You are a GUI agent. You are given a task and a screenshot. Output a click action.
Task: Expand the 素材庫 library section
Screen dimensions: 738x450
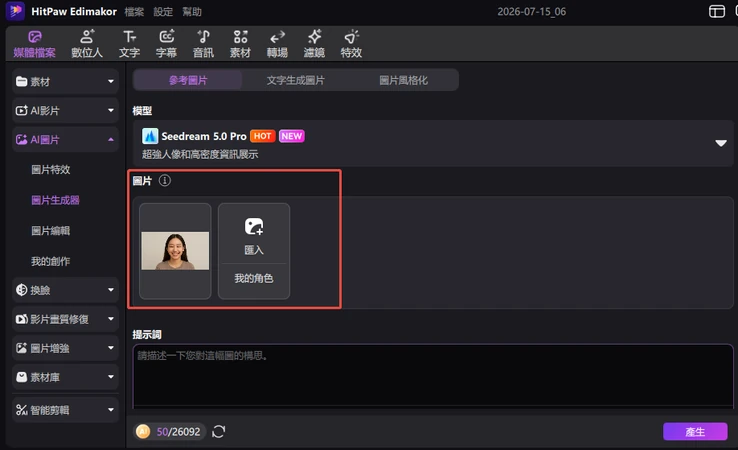(65, 377)
